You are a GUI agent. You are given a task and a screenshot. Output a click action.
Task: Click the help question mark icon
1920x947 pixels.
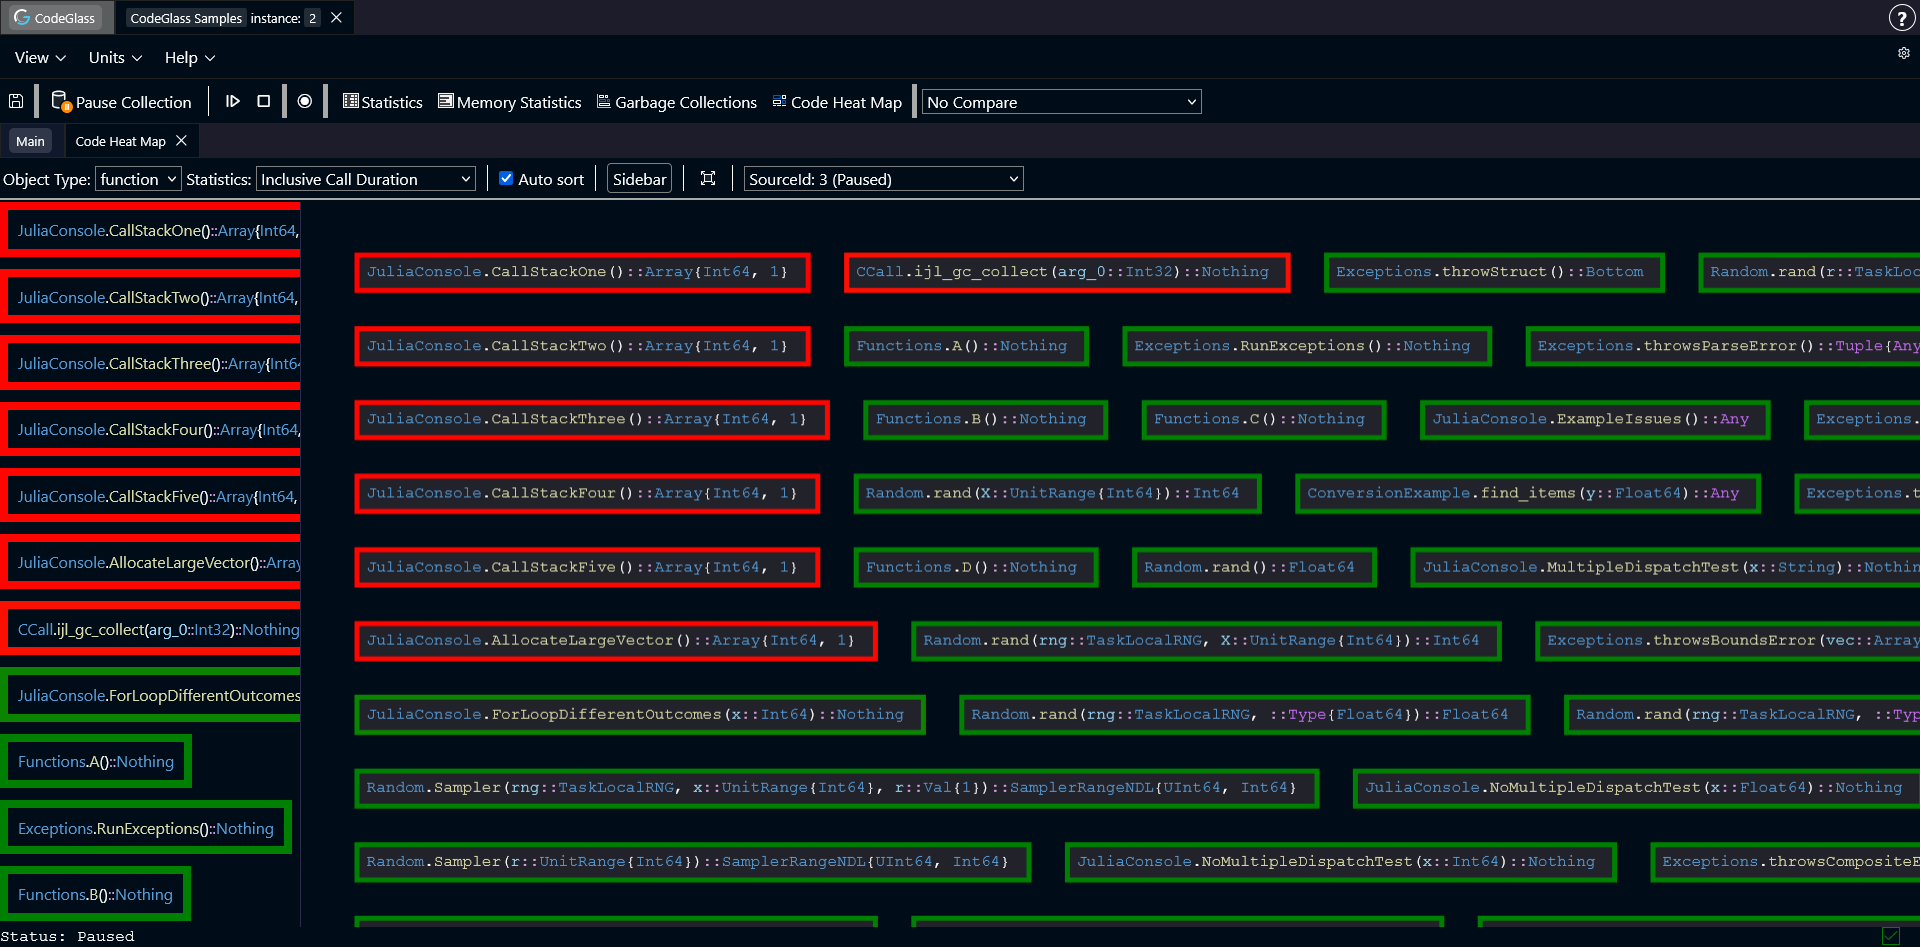pos(1901,18)
